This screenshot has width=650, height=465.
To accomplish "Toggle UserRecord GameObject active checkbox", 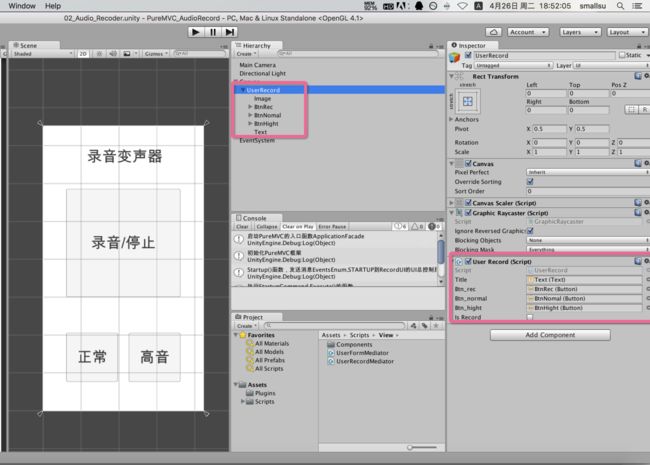I will tap(468, 55).
